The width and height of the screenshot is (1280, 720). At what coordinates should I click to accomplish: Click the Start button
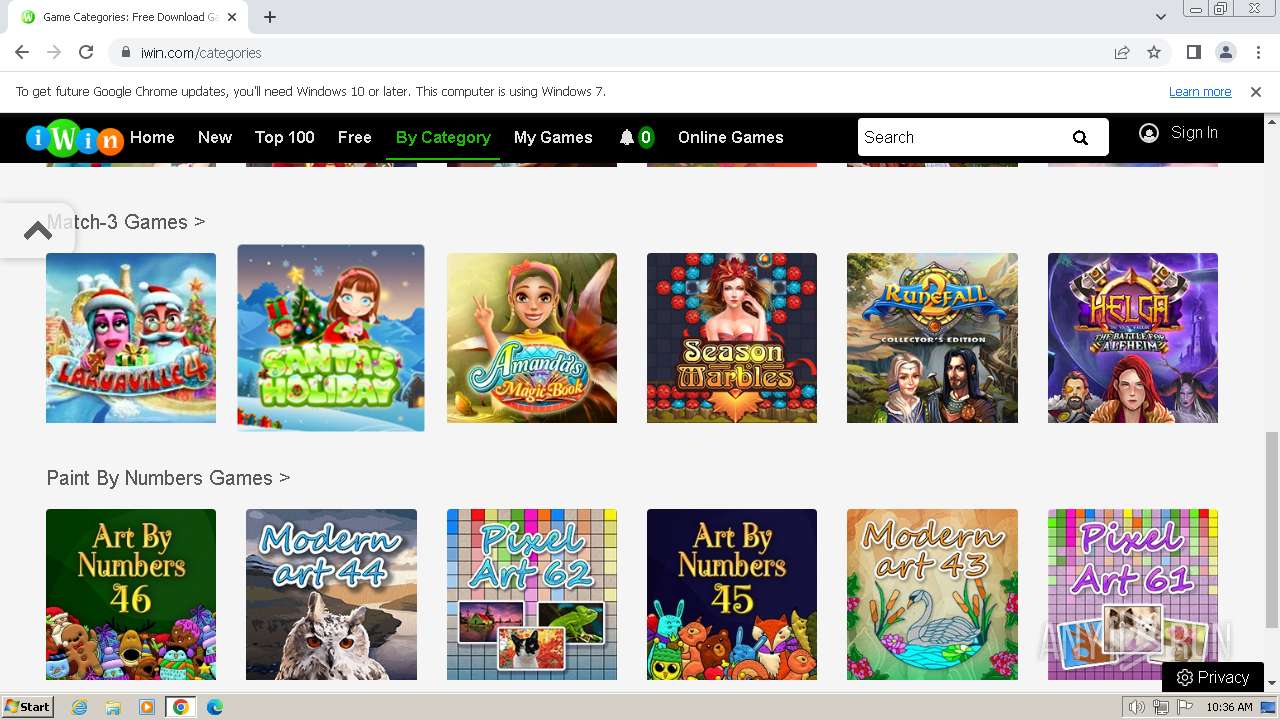(28, 707)
